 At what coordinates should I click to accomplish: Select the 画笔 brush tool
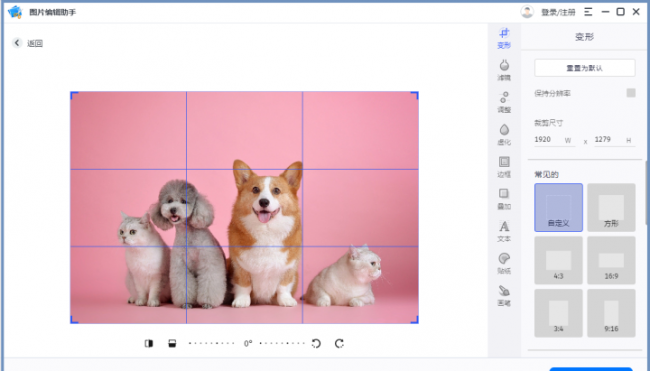[504, 296]
